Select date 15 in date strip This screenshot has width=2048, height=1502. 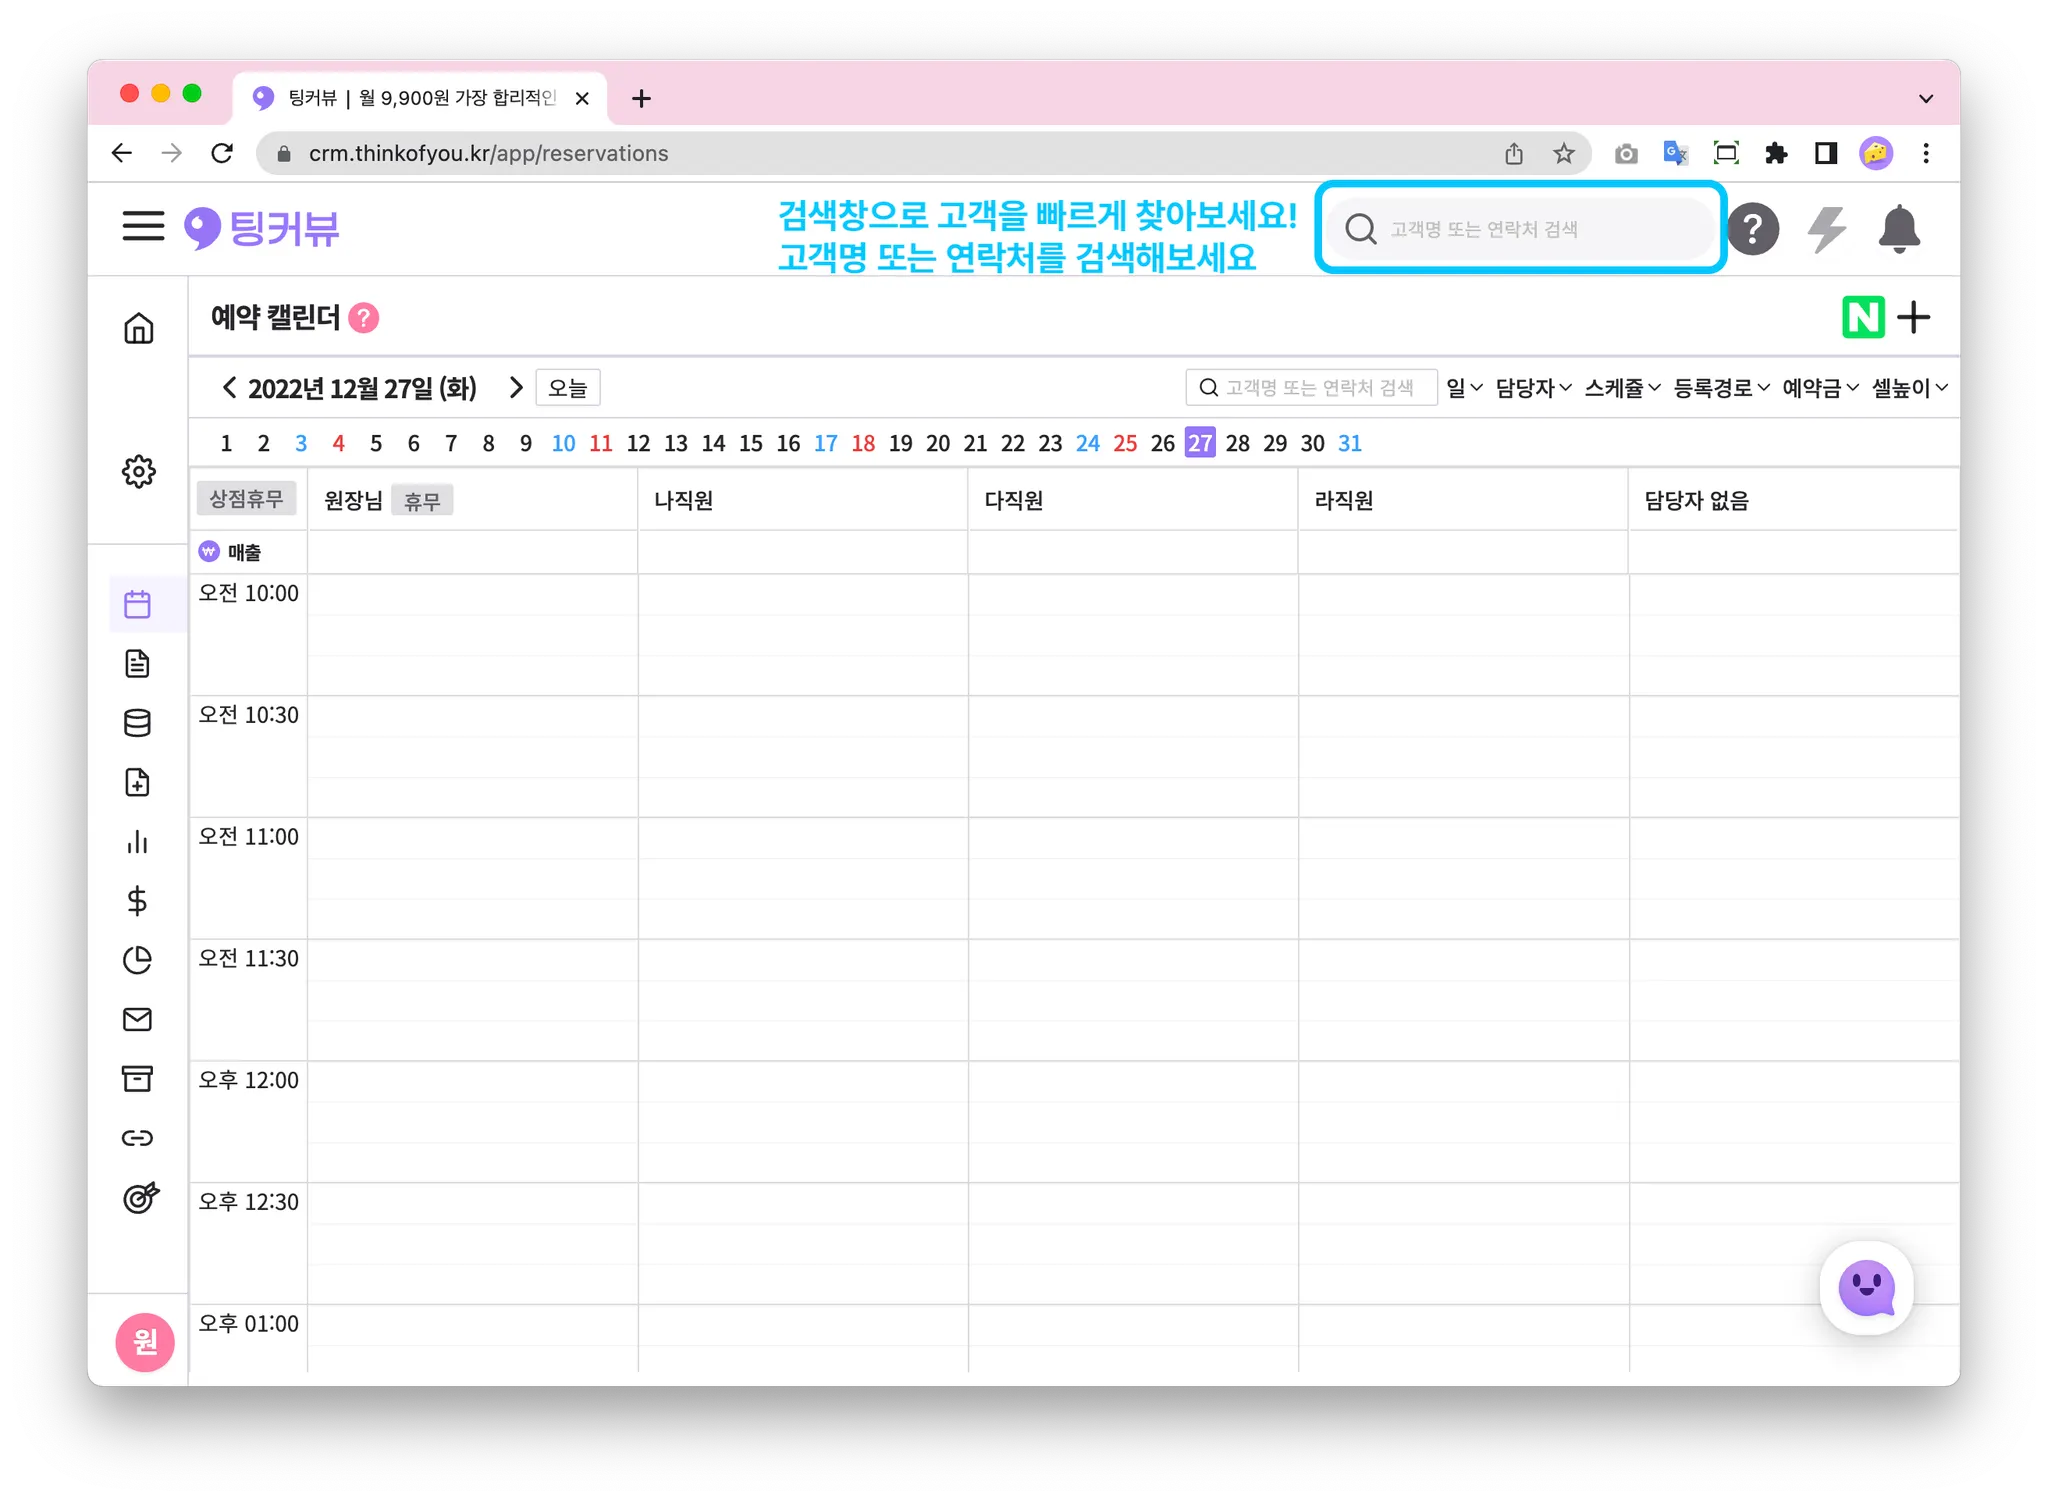tap(750, 443)
